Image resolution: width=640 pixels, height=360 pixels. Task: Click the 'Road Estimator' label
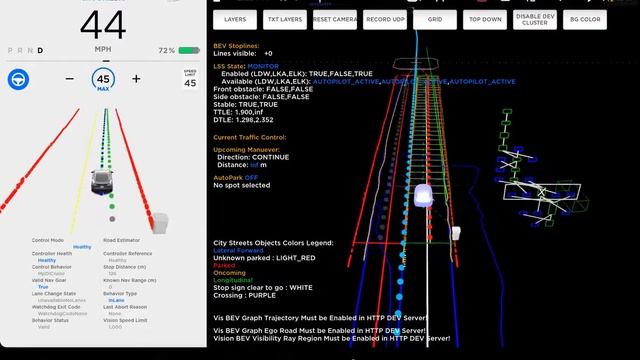click(x=121, y=240)
